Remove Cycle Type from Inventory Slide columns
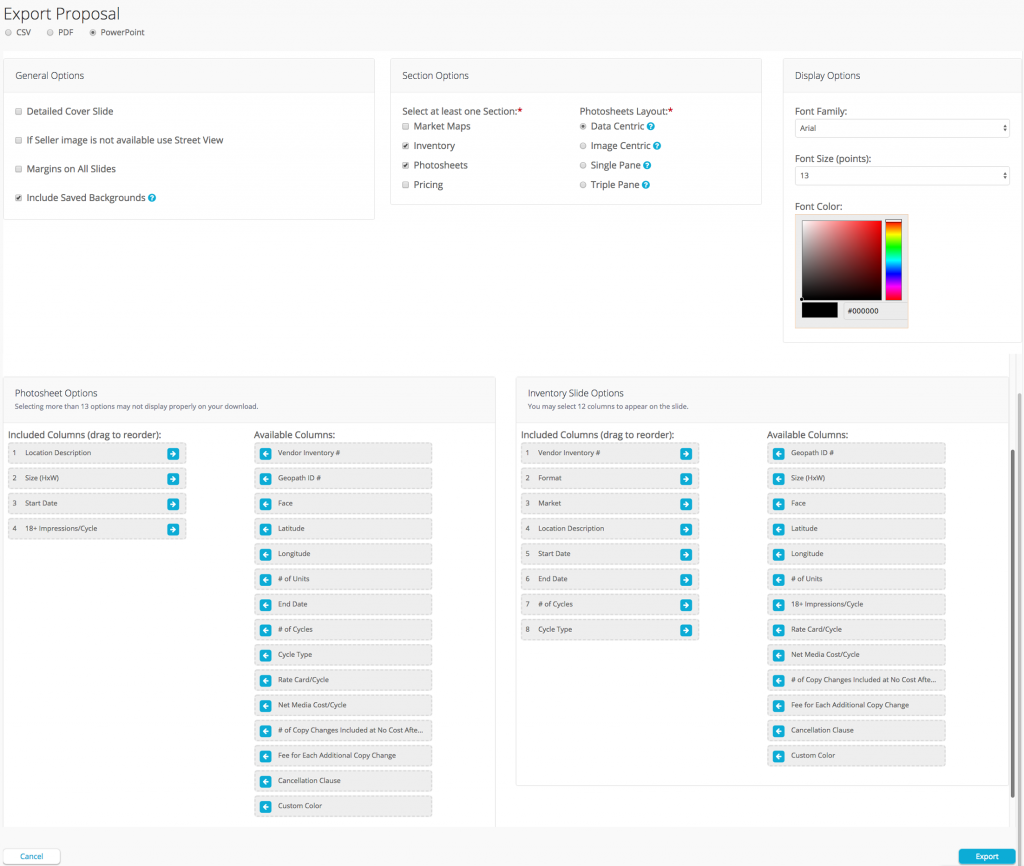Screen dimensions: 1024x866 [x=686, y=630]
